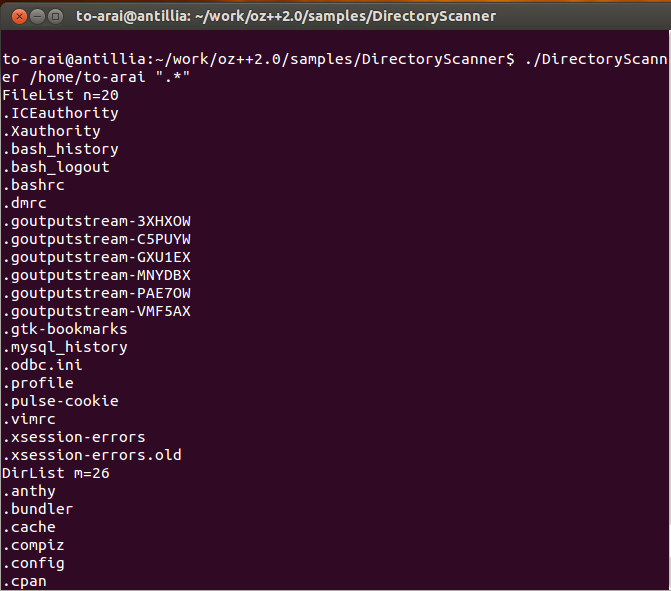
Task: Select the .bash_history entry
Action: click(60, 149)
